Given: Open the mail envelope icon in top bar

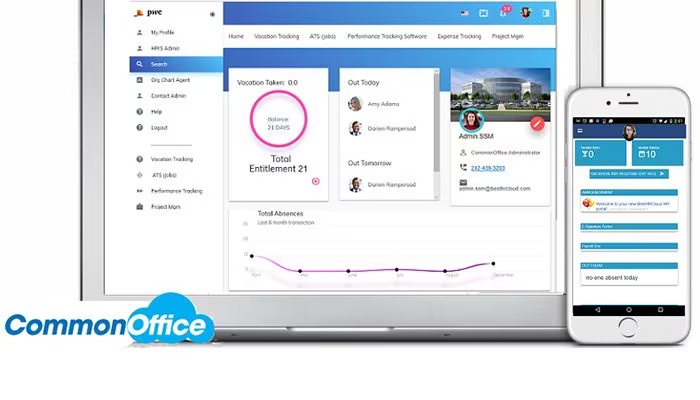Looking at the screenshot, I should click(x=483, y=13).
